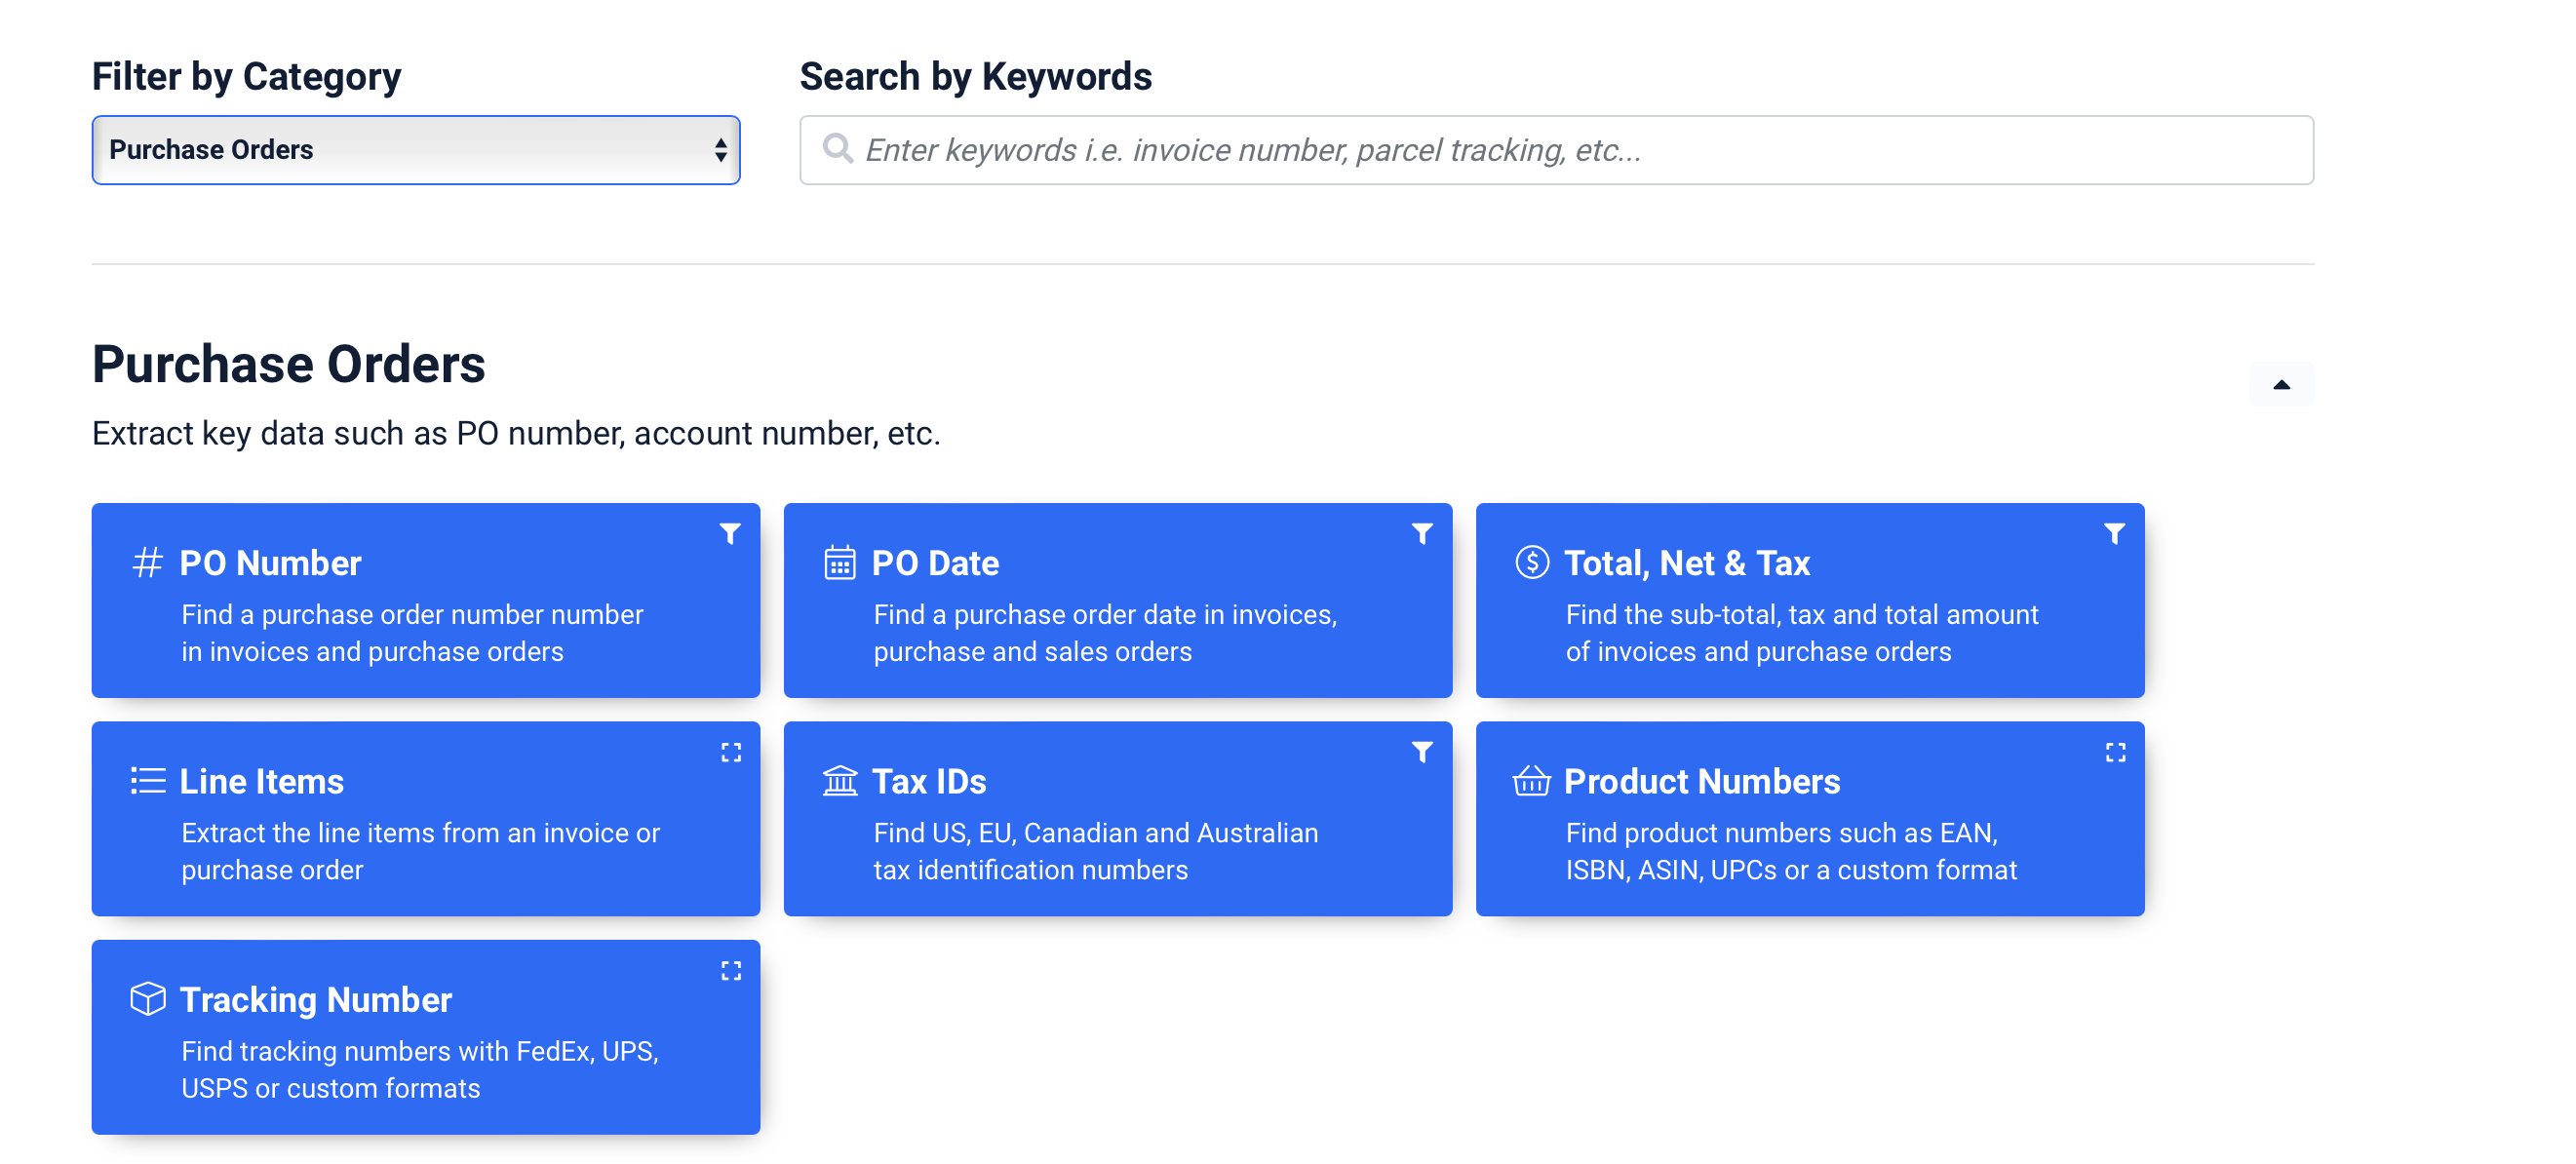Click the filter funnel icon on PO Date
The height and width of the screenshot is (1164, 2576).
1422,533
